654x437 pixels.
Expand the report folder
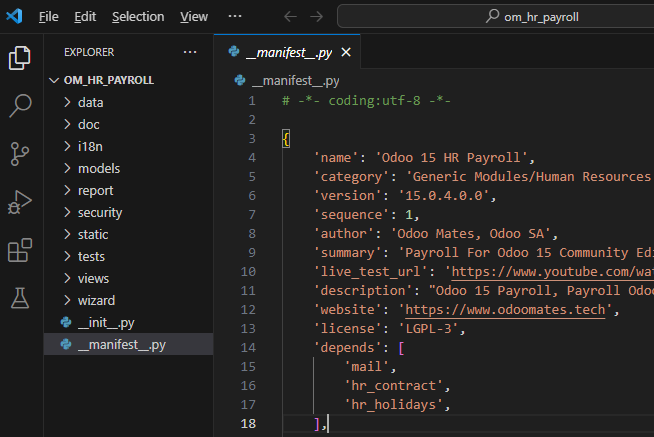point(128,190)
